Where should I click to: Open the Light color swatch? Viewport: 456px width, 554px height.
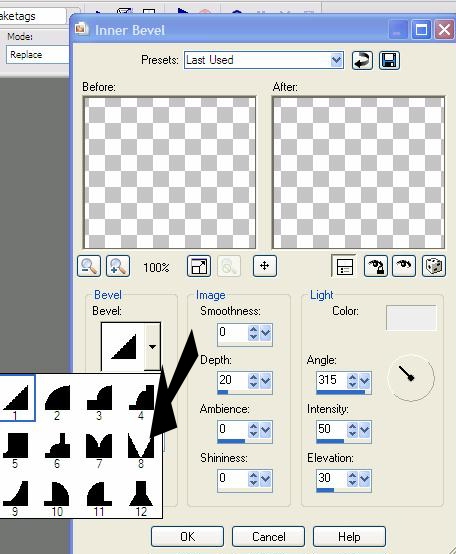[x=411, y=318]
